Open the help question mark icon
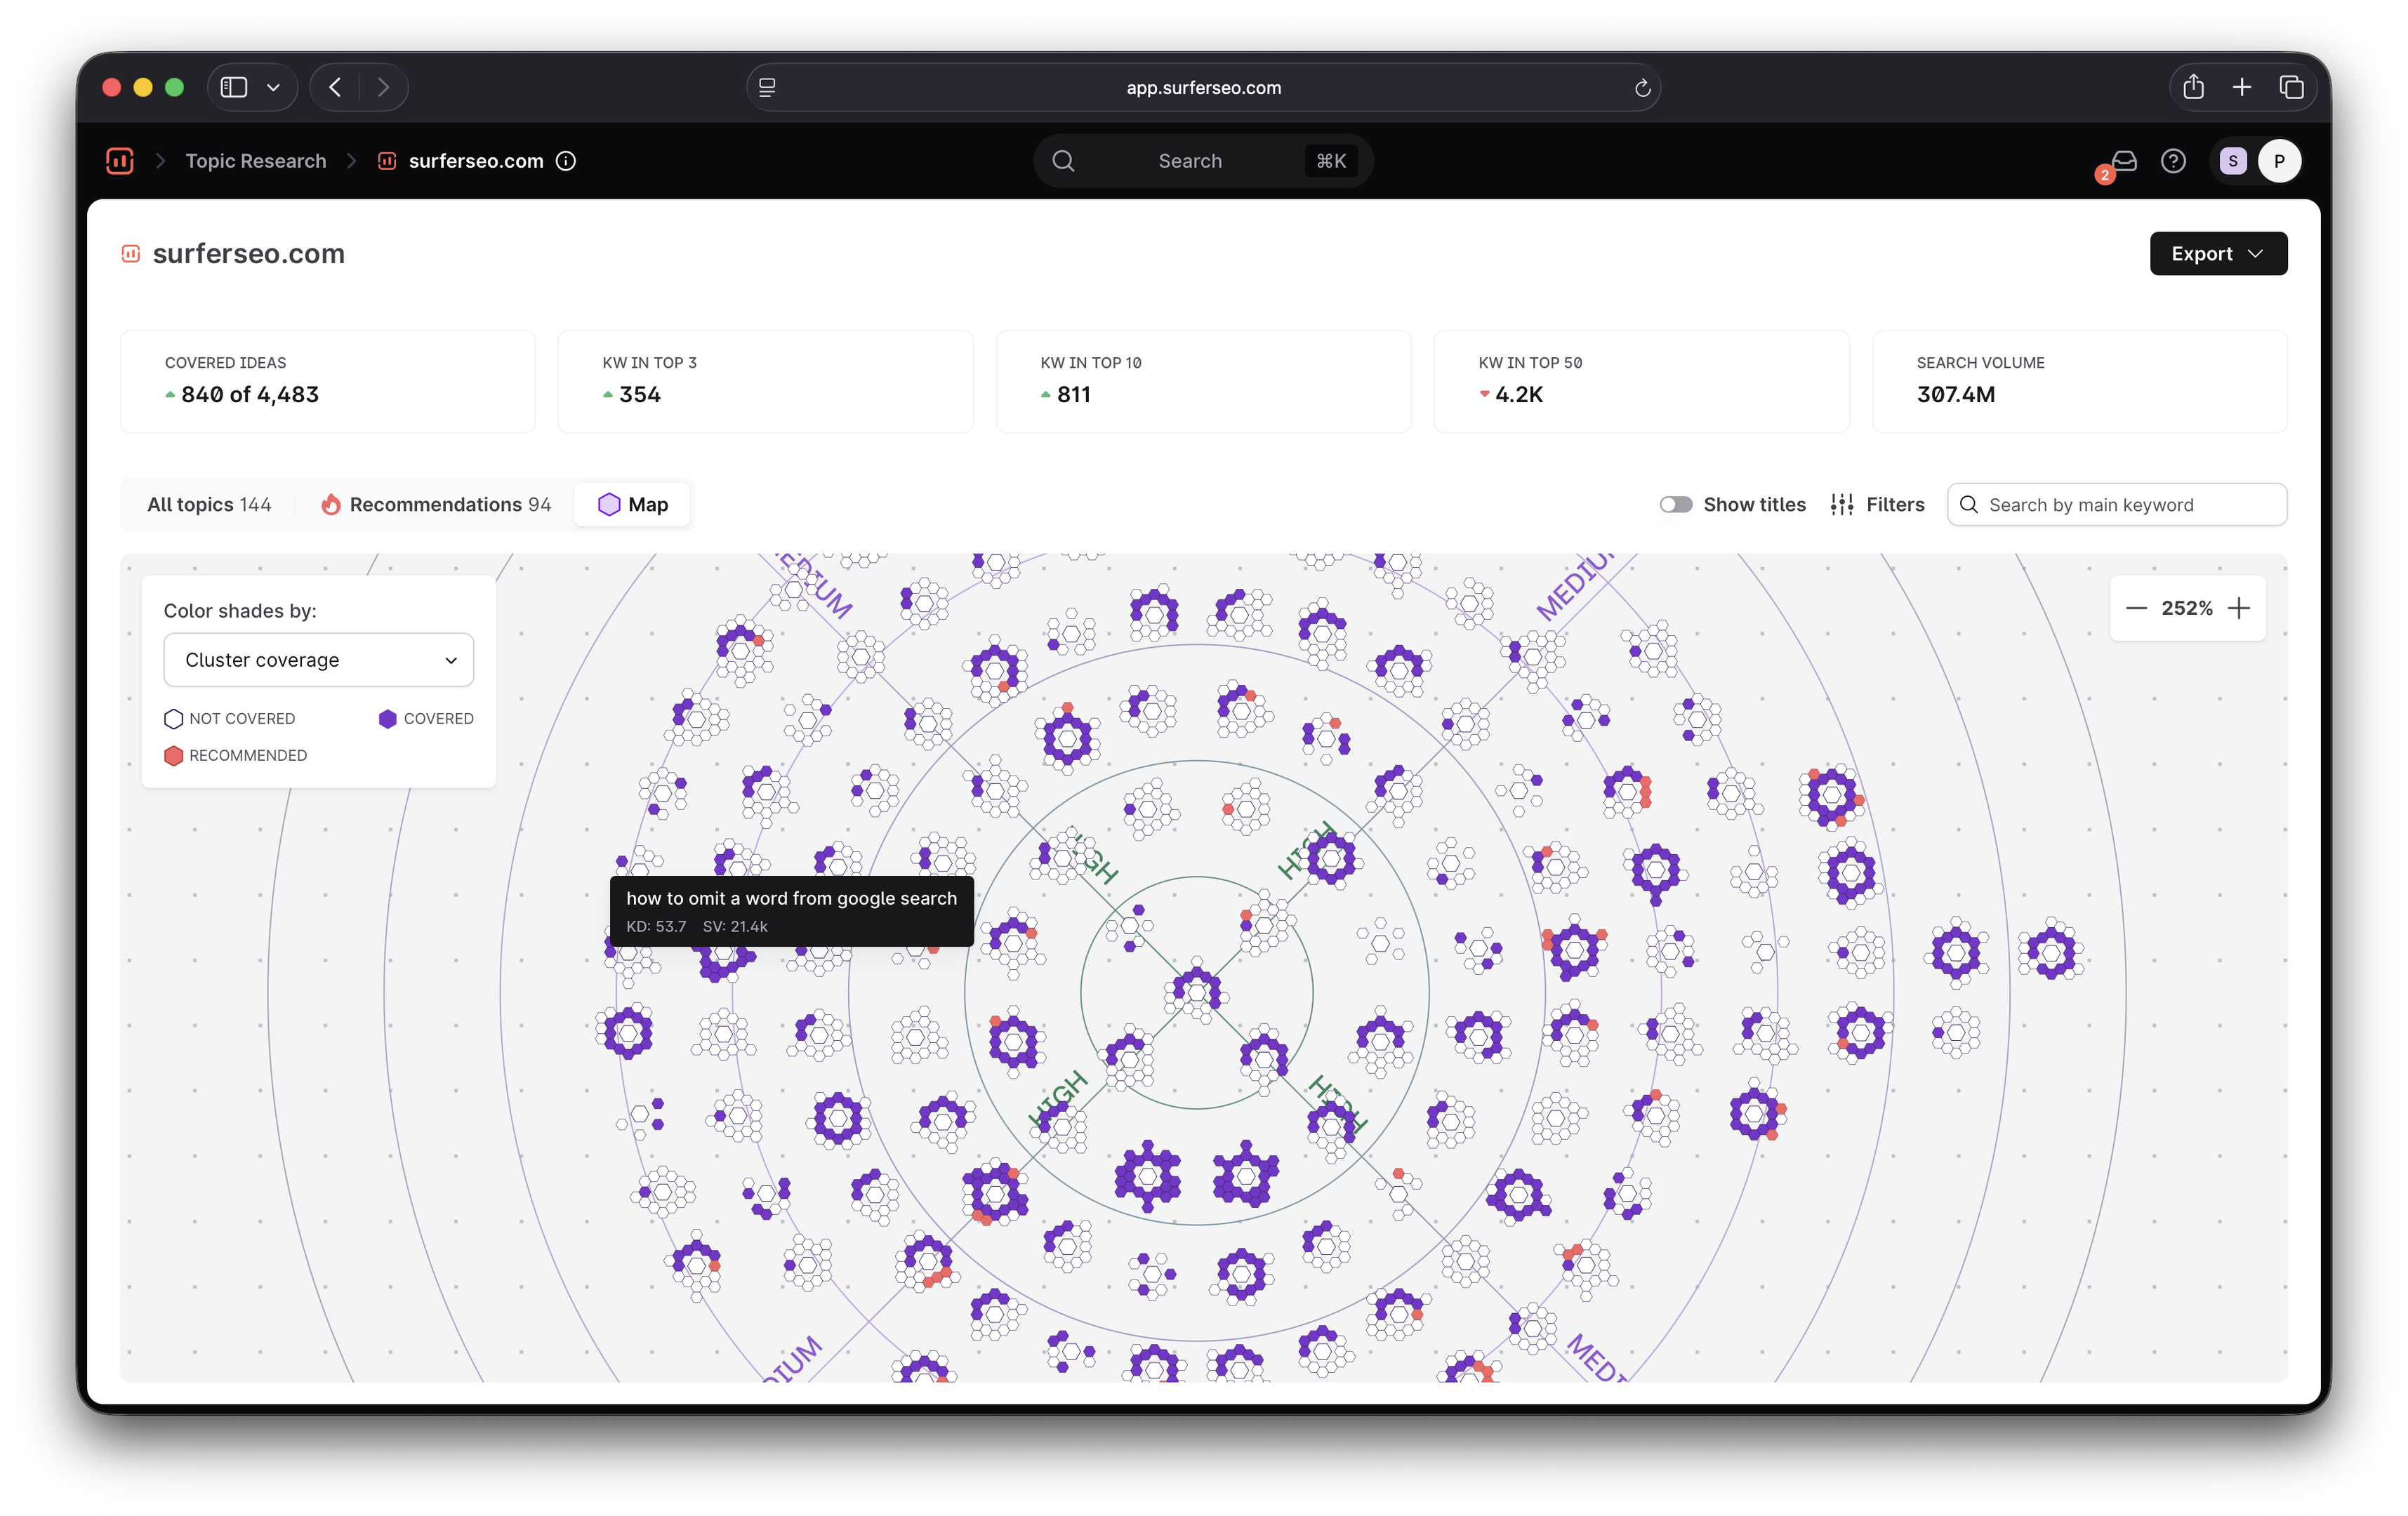 2173,161
